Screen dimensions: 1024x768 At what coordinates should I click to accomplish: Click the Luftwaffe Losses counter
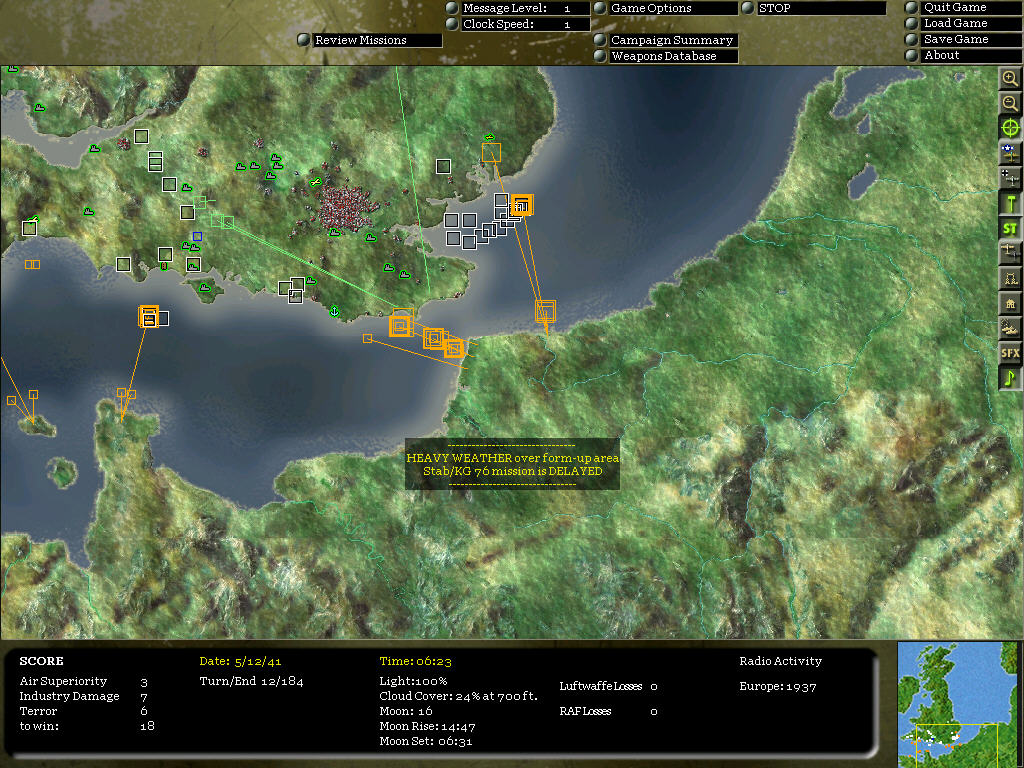[609, 686]
